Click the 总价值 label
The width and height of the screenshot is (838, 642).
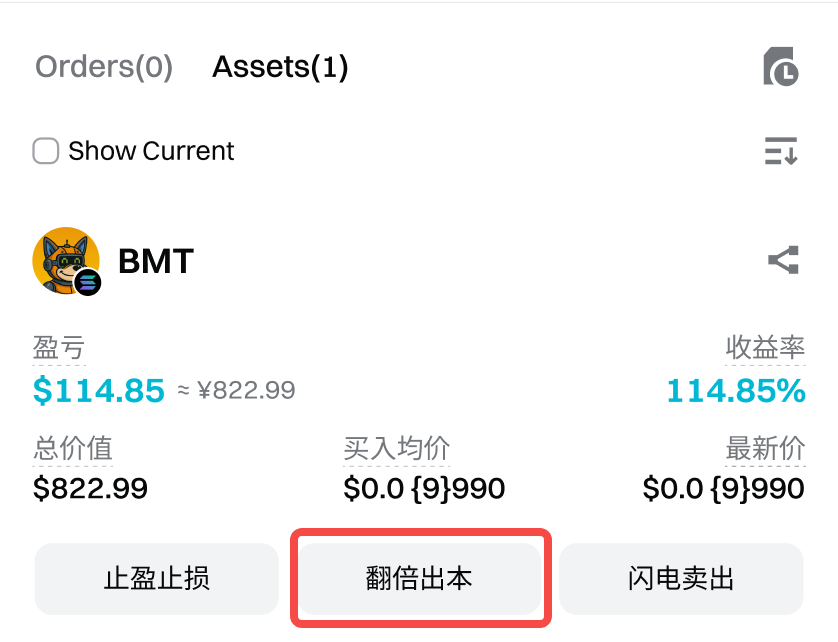click(x=73, y=448)
